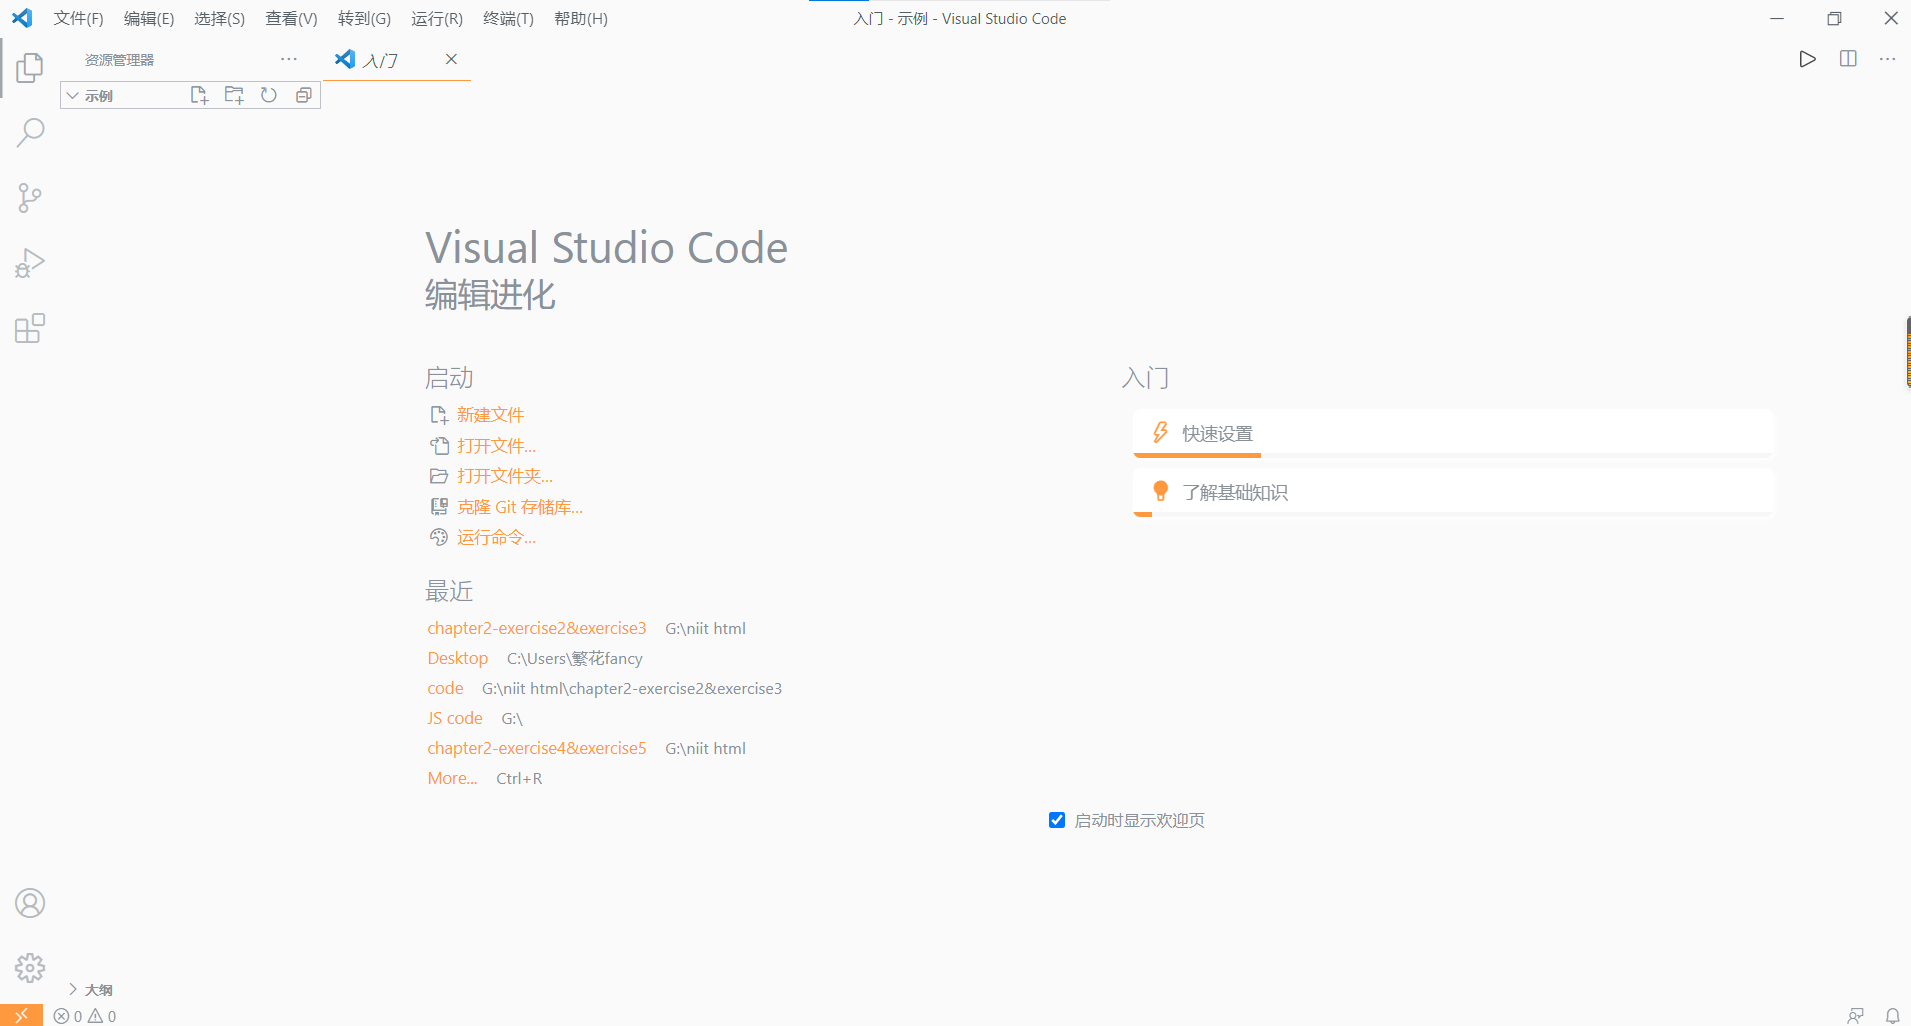1911x1026 pixels.
Task: Open recent folder JS code
Action: pyautogui.click(x=455, y=718)
